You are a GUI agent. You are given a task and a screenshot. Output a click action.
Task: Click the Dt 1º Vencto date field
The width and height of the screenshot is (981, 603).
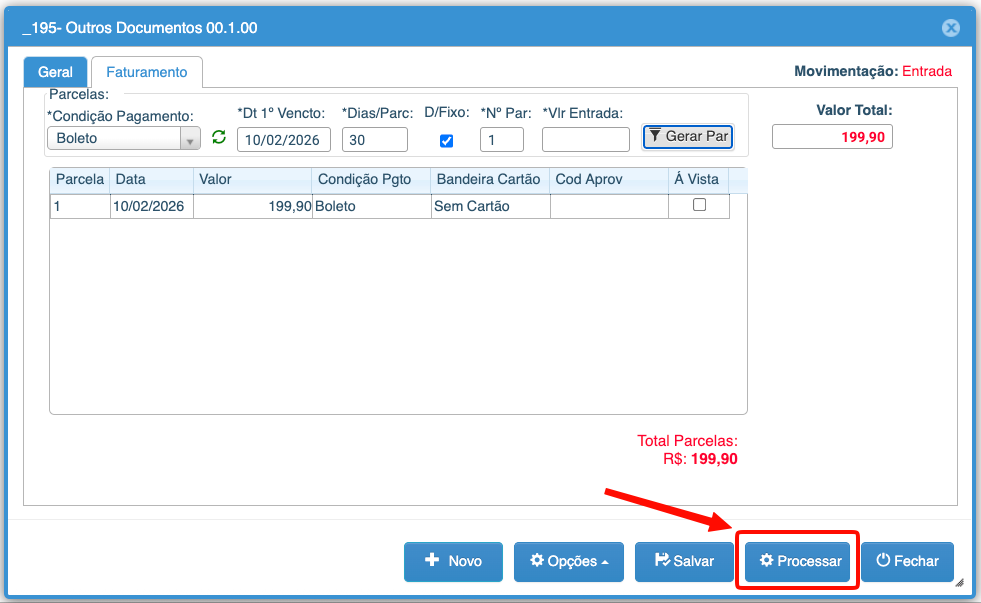tap(283, 139)
